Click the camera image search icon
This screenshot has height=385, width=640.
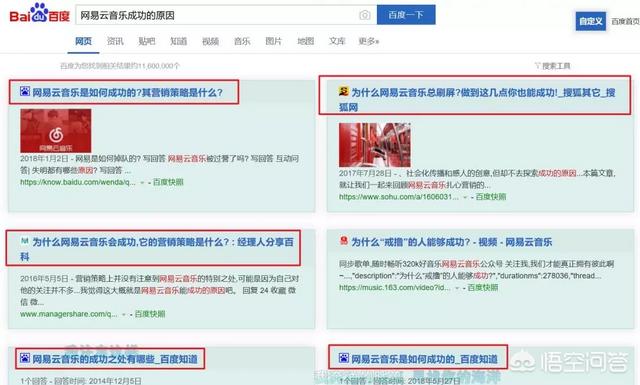click(364, 15)
